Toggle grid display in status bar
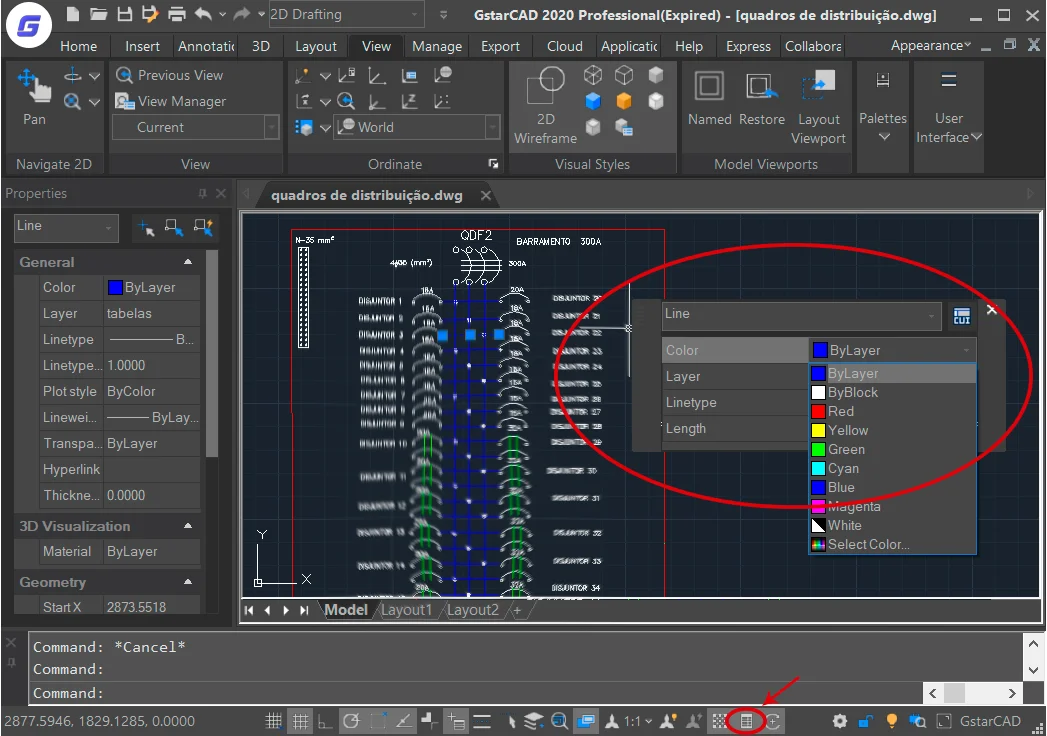This screenshot has height=736, width=1047. click(300, 721)
